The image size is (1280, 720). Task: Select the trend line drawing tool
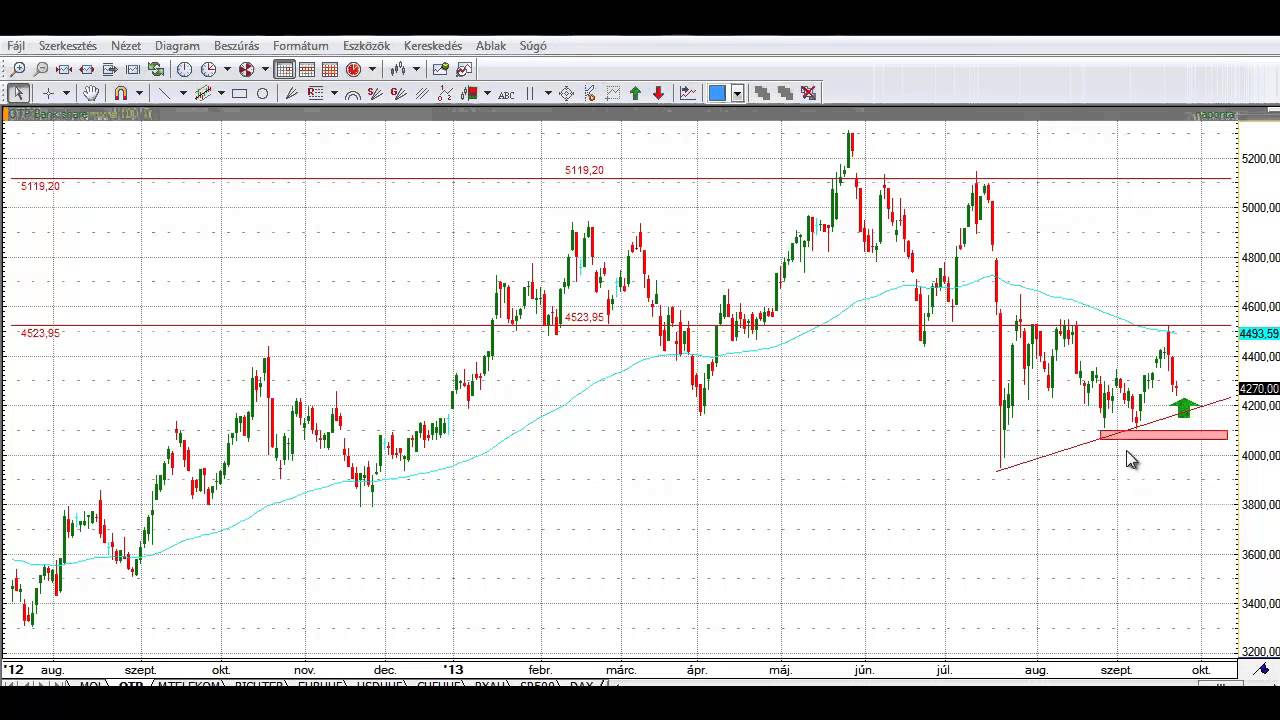point(164,93)
